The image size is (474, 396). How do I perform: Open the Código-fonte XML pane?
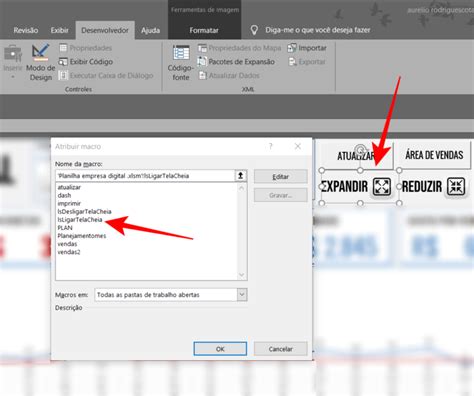(x=181, y=63)
